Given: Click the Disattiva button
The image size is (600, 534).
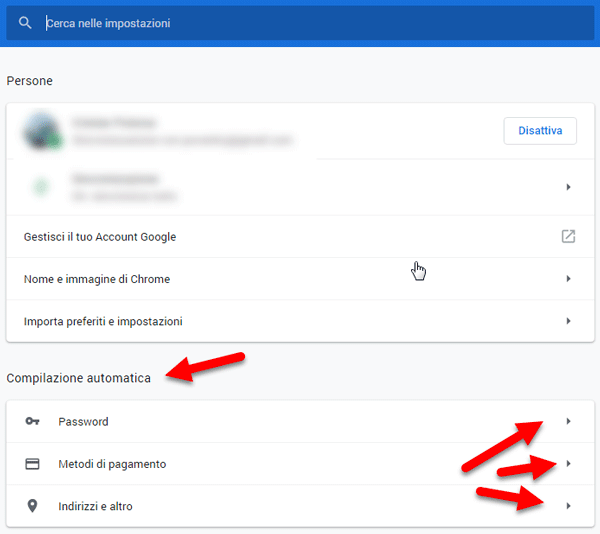Looking at the screenshot, I should (540, 131).
